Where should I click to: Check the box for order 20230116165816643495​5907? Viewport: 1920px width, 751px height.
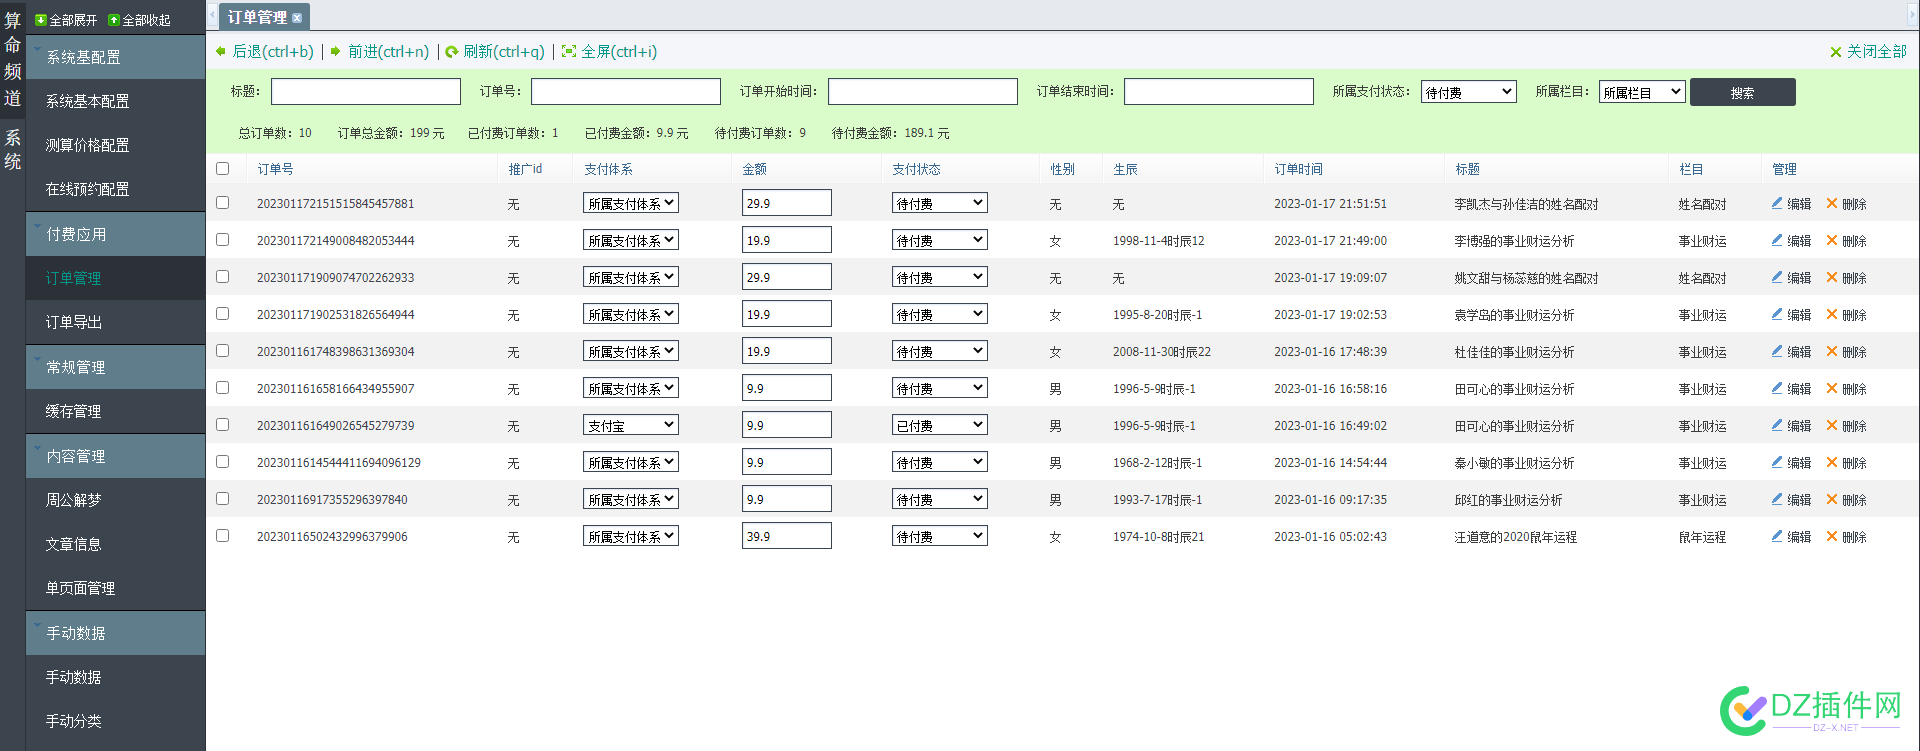click(223, 388)
